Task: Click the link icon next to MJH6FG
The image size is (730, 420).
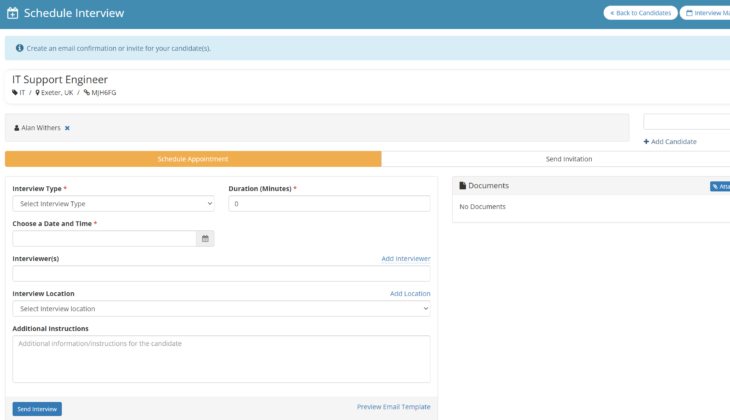Action: 86,93
